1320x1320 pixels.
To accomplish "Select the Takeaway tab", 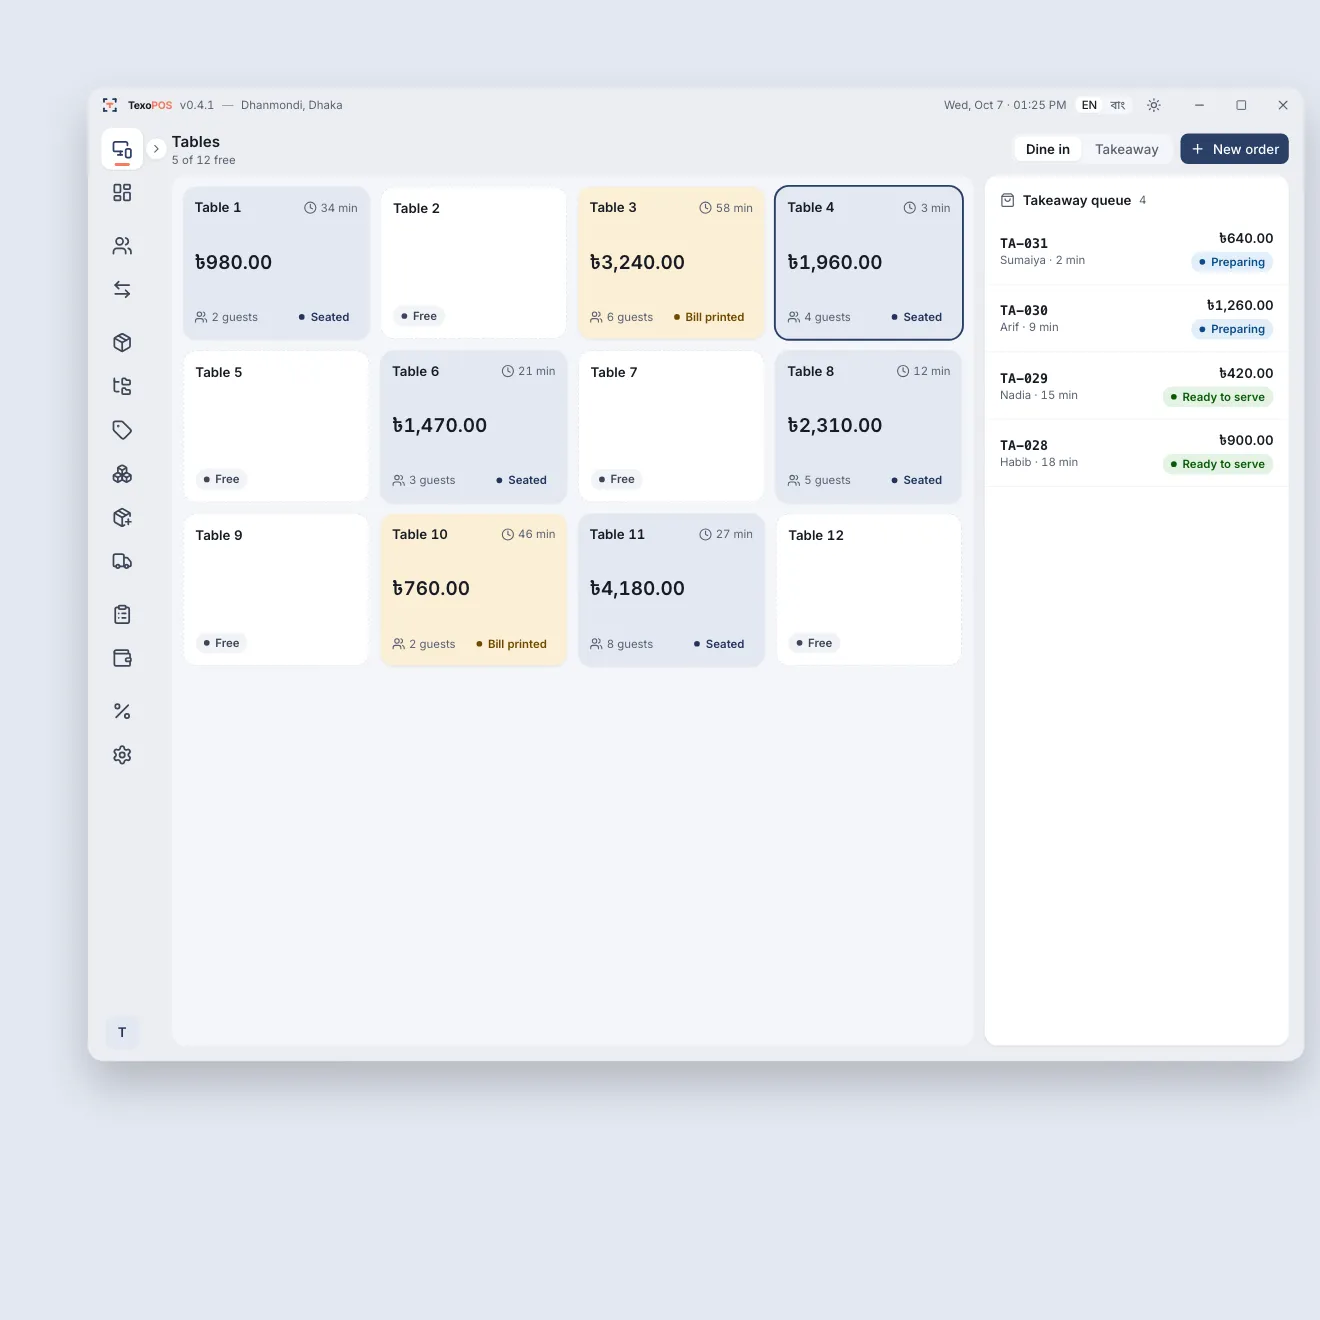I will tap(1127, 149).
